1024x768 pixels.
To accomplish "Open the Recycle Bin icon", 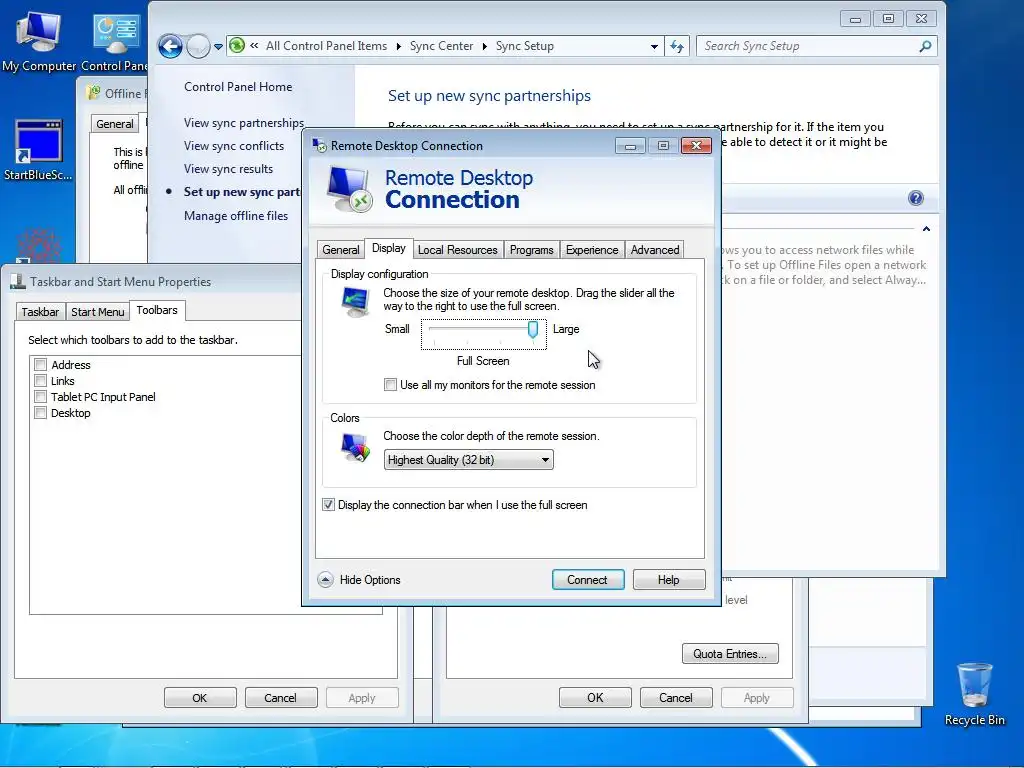I will 974,694.
